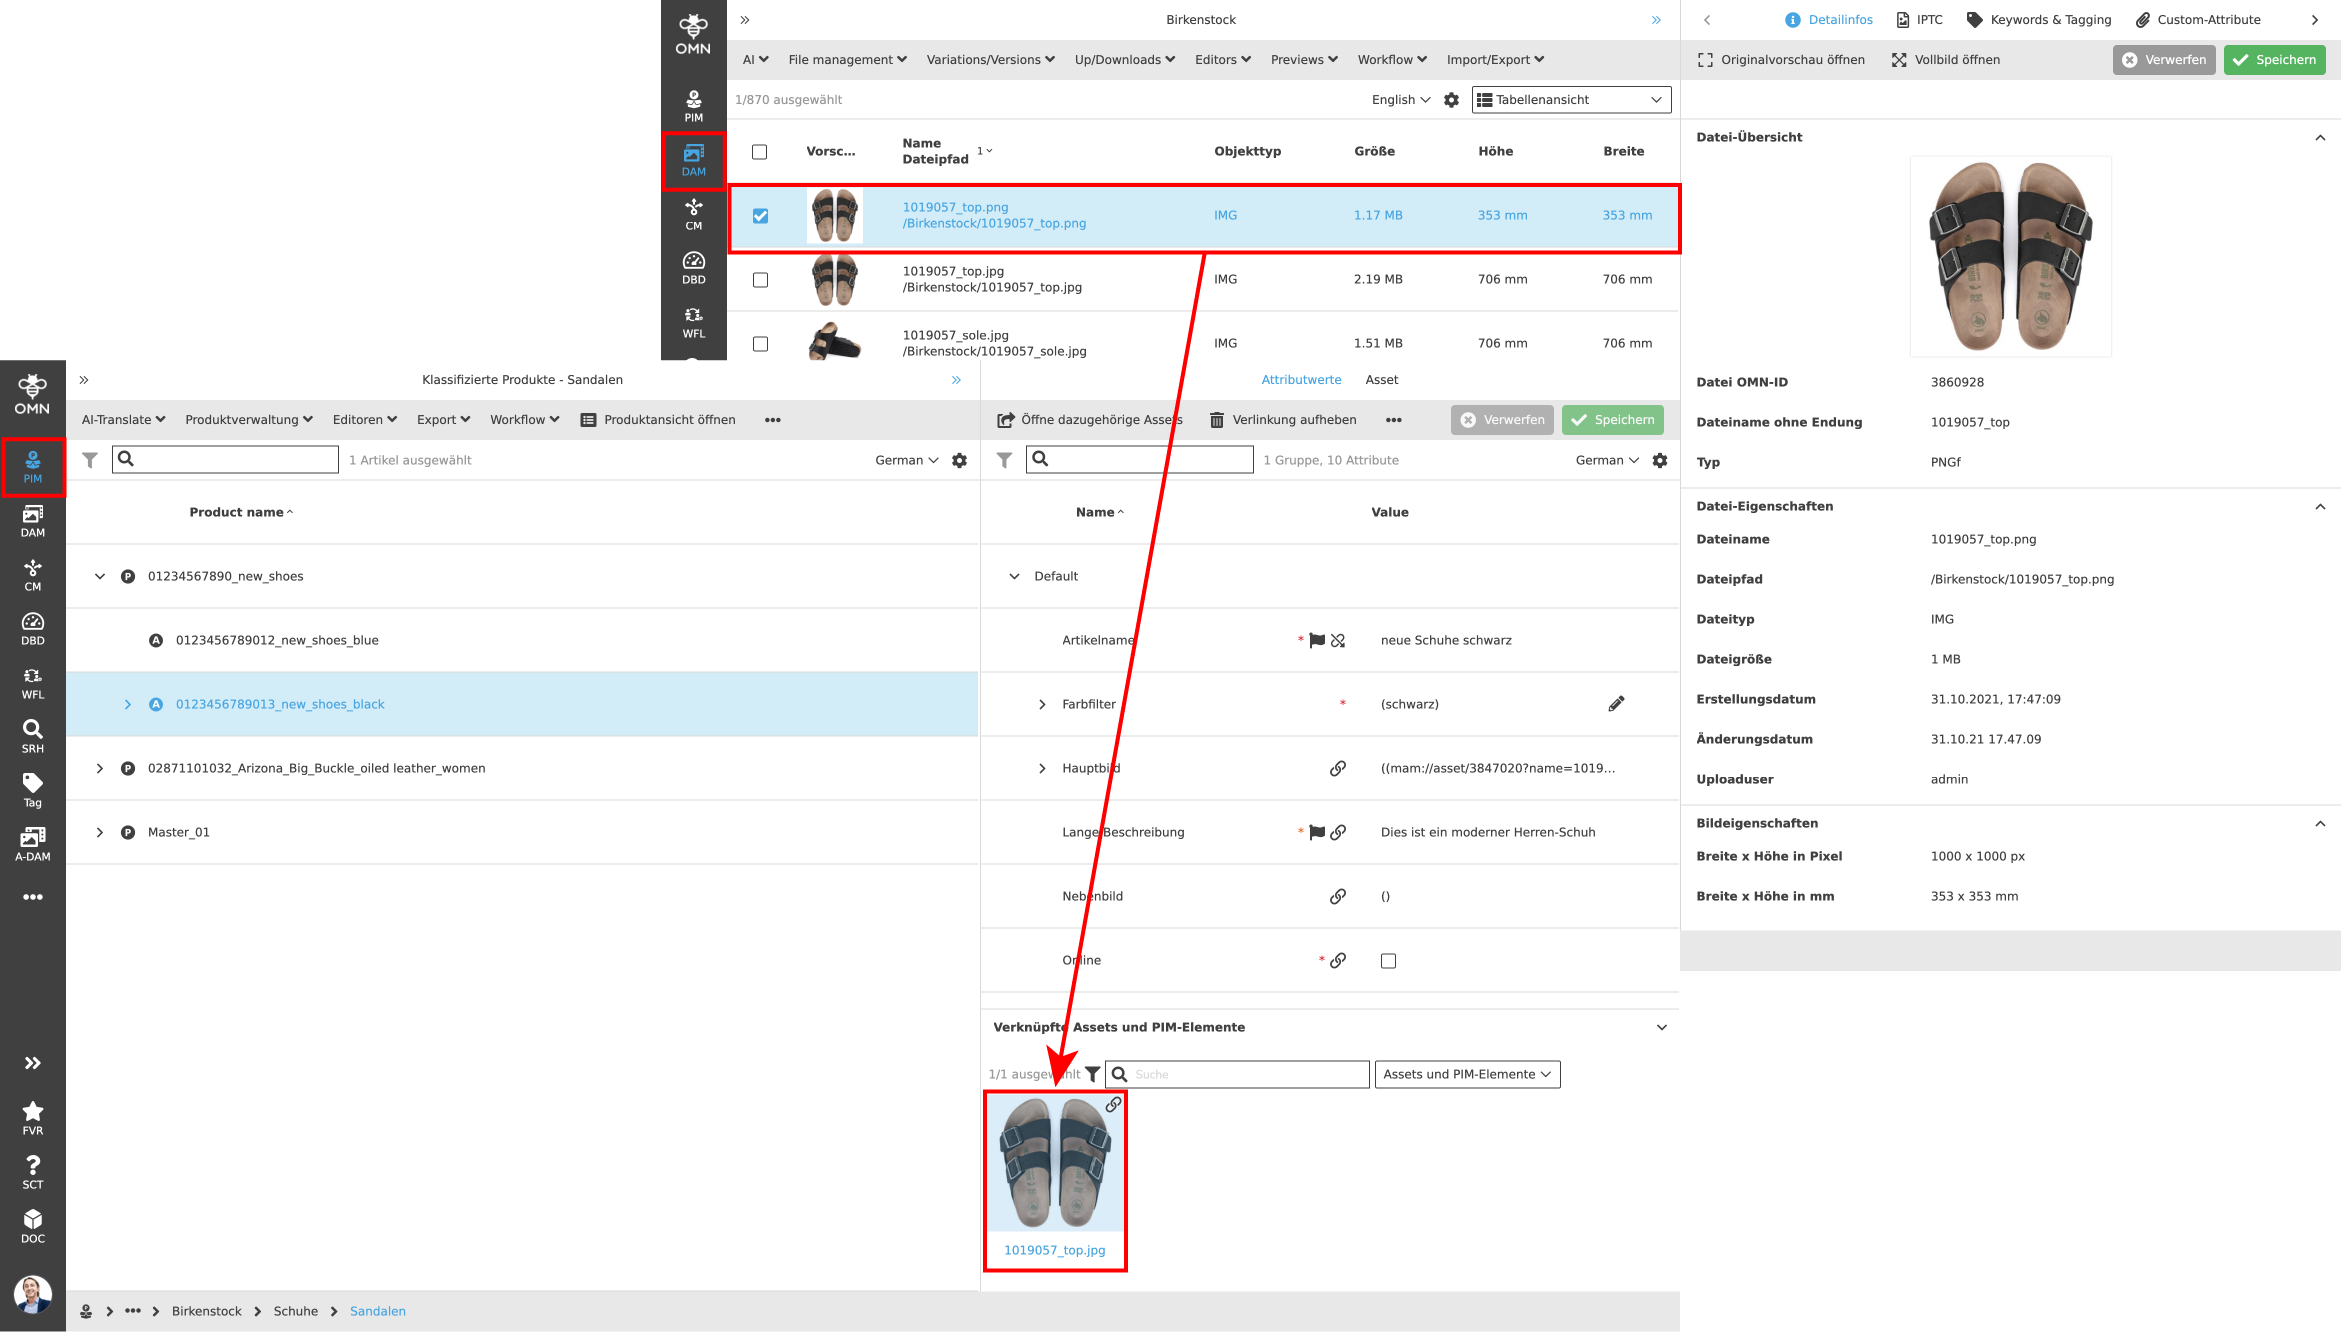This screenshot has width=2341, height=1332.
Task: Switch to Keywords & Tagging tab
Action: pyautogui.click(x=2038, y=20)
